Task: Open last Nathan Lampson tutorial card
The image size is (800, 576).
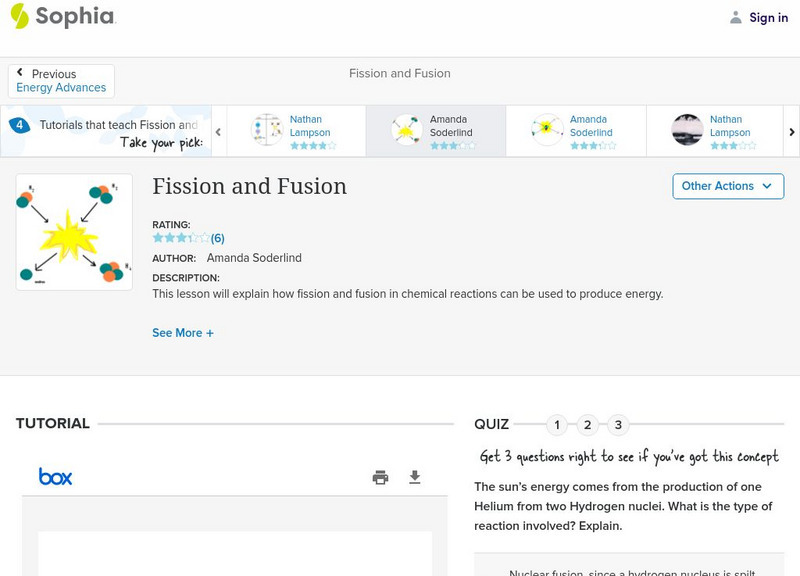Action: [714, 131]
